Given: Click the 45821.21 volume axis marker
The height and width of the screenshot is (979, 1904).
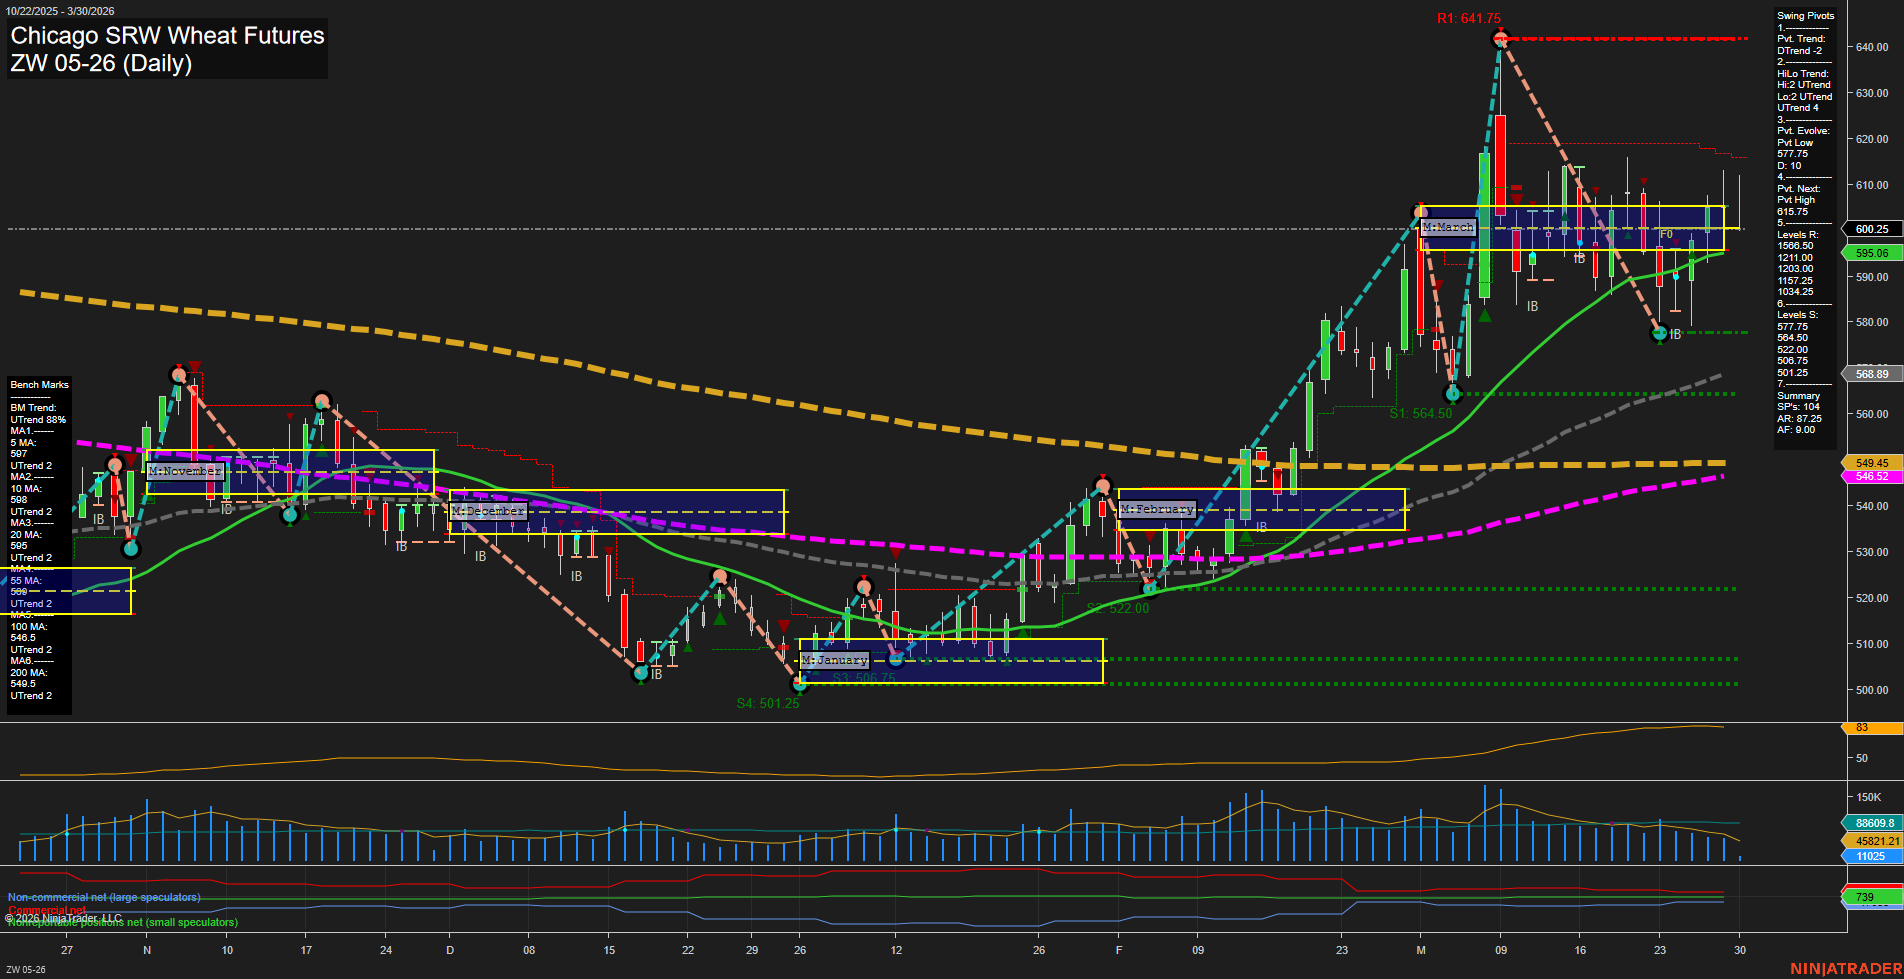Looking at the screenshot, I should 1872,841.
